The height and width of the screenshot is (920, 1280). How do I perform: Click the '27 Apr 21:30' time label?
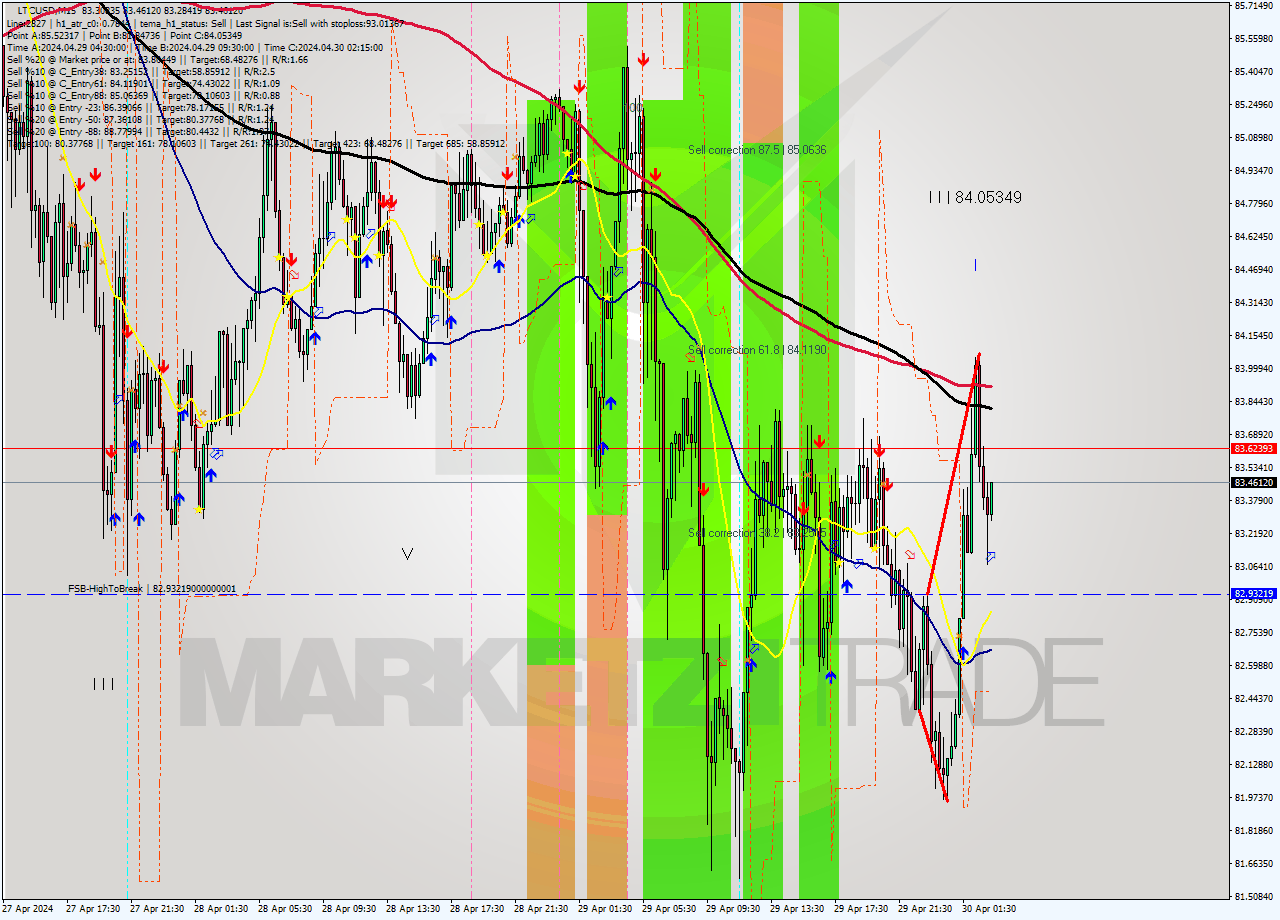coord(157,909)
